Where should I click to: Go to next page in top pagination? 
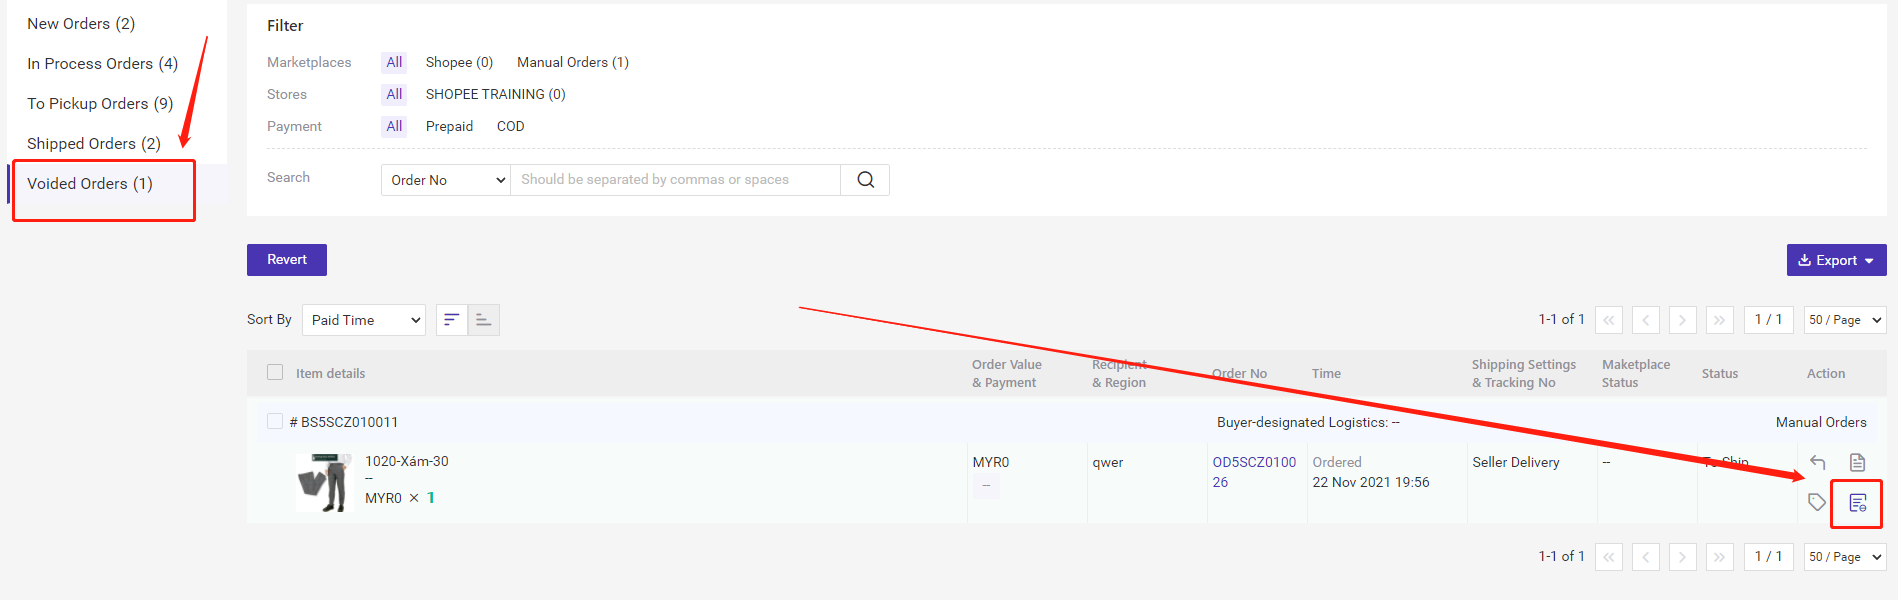(1683, 320)
